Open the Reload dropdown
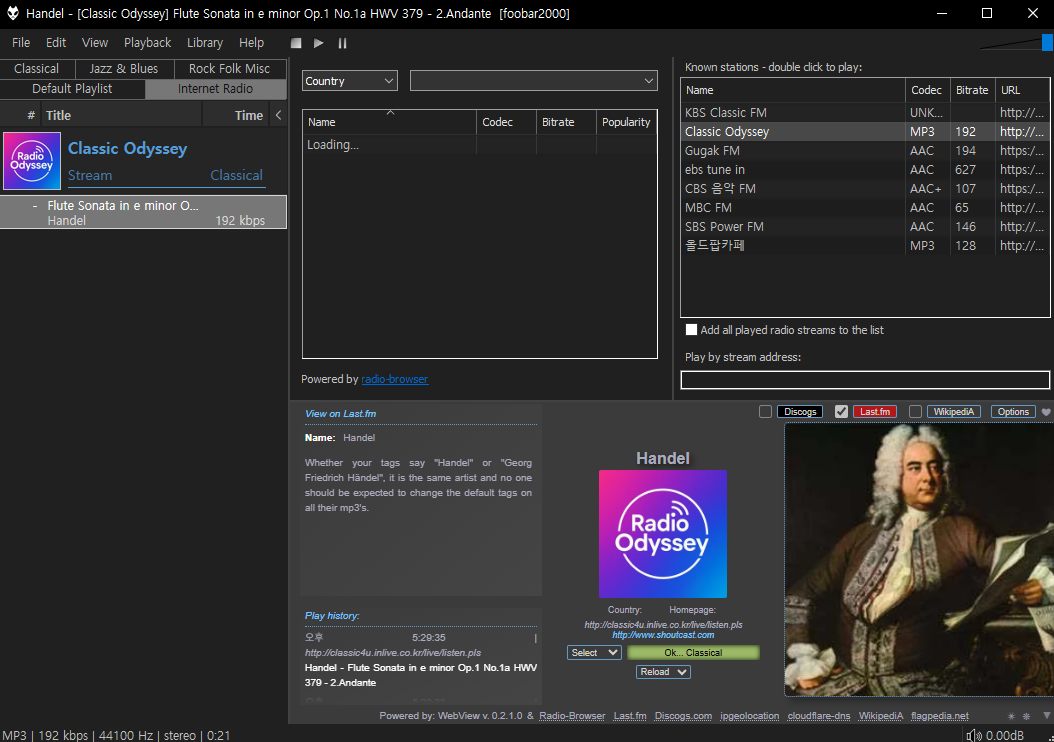Viewport: 1054px width, 742px height. coord(663,672)
